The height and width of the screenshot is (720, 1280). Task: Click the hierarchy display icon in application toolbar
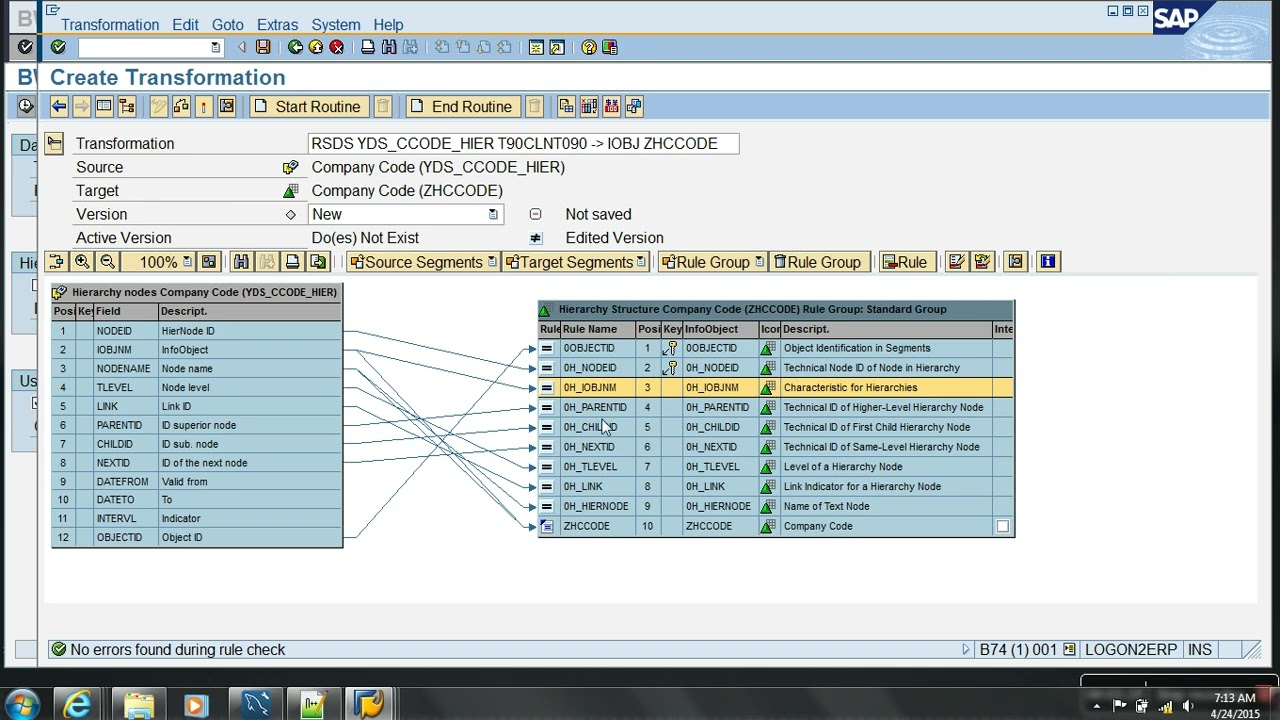click(x=127, y=106)
